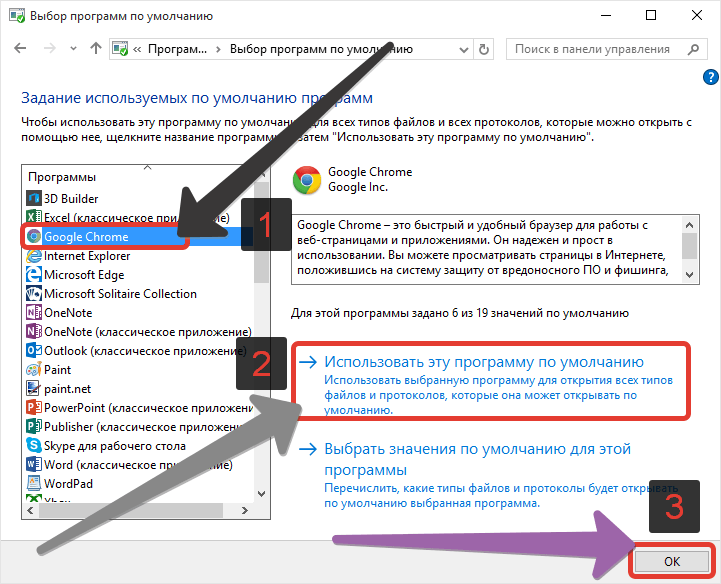
Task: Select the Microsoft Edge icon entry
Action: click(x=34, y=275)
